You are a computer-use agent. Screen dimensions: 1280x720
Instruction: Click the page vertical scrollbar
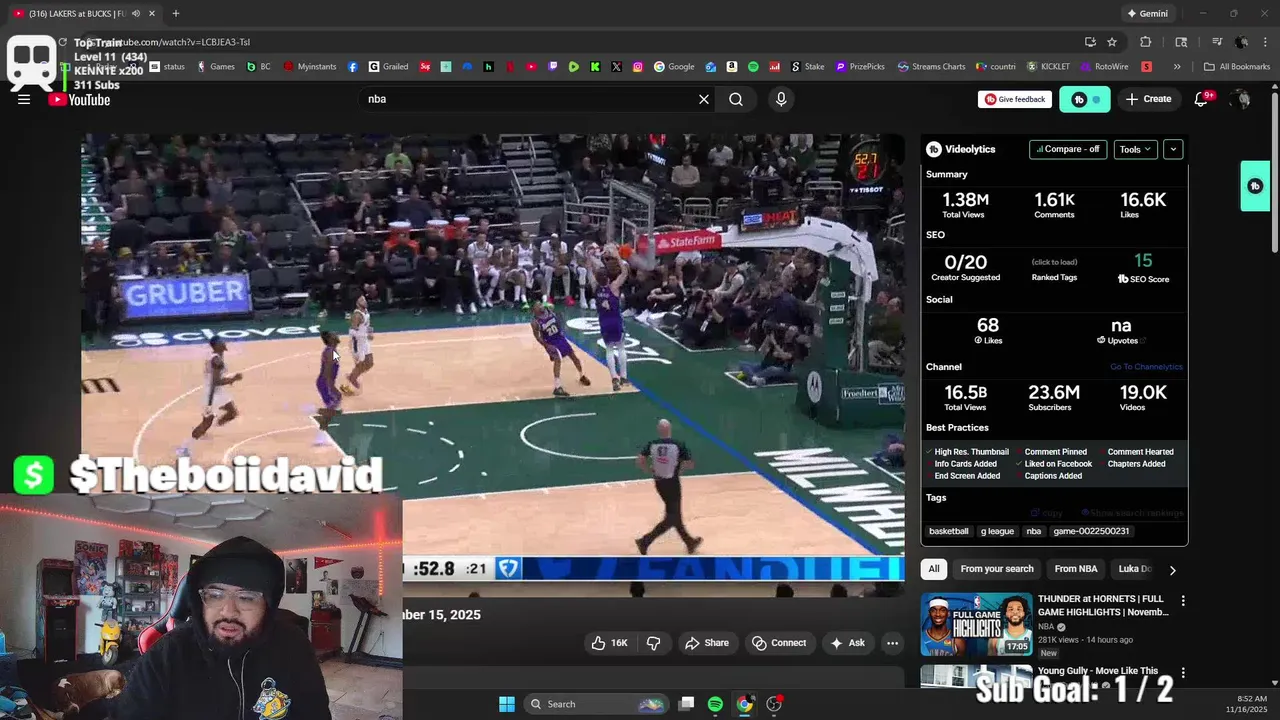tap(1274, 170)
